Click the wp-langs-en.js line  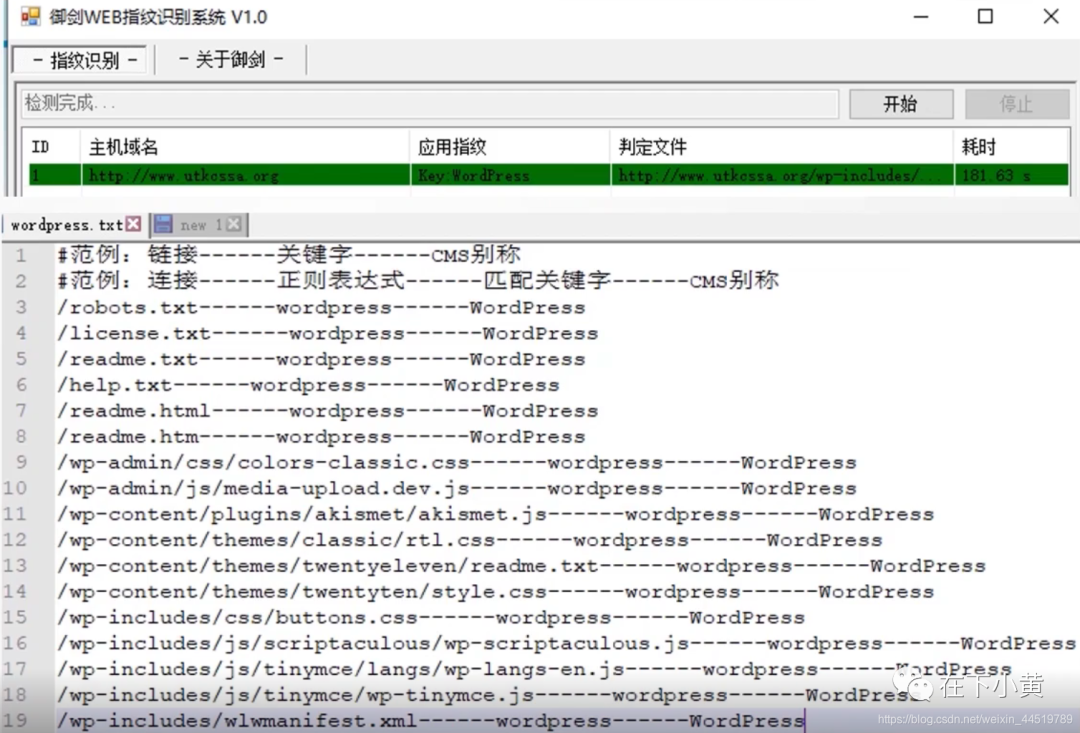pos(534,669)
